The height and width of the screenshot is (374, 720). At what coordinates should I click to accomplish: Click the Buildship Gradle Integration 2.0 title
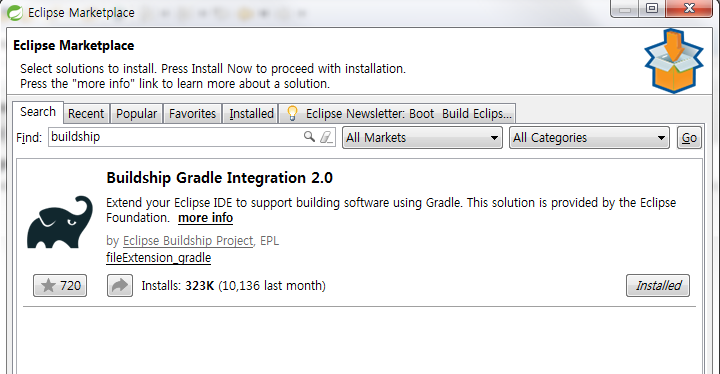[x=219, y=178]
